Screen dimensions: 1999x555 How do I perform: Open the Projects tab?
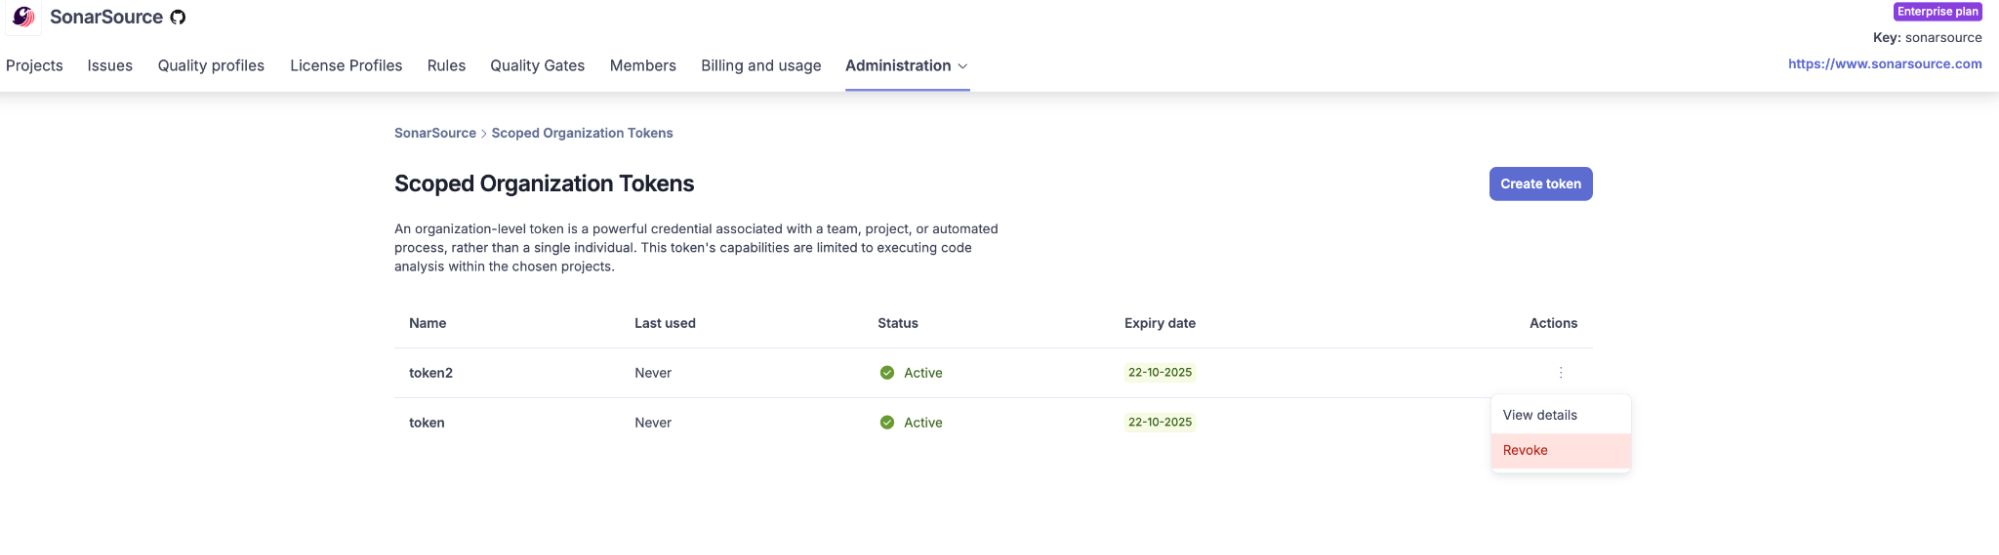point(34,66)
